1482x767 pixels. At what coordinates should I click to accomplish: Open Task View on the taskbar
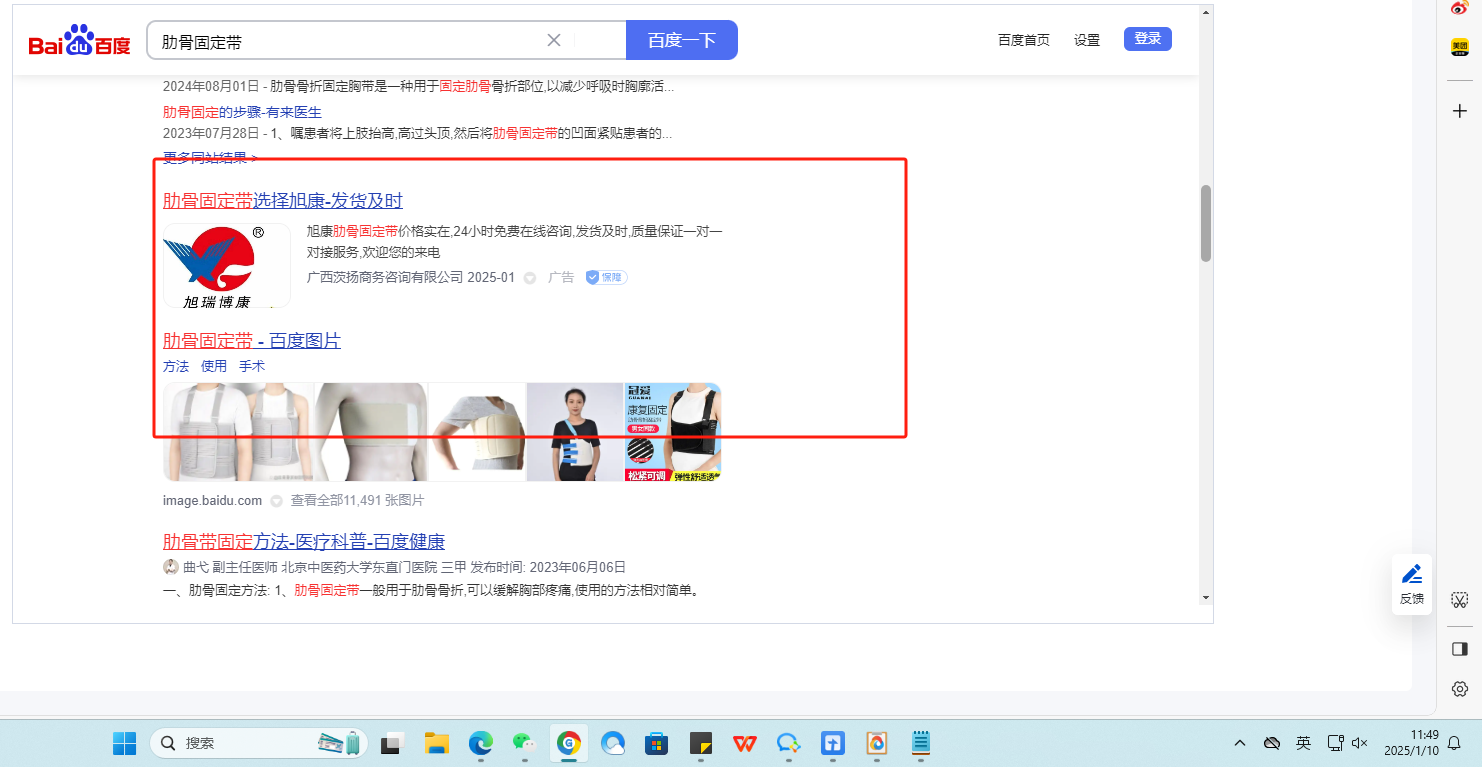(x=393, y=743)
